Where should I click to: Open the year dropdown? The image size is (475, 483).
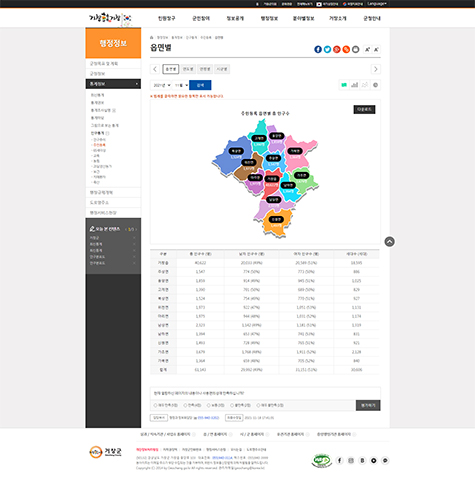161,85
